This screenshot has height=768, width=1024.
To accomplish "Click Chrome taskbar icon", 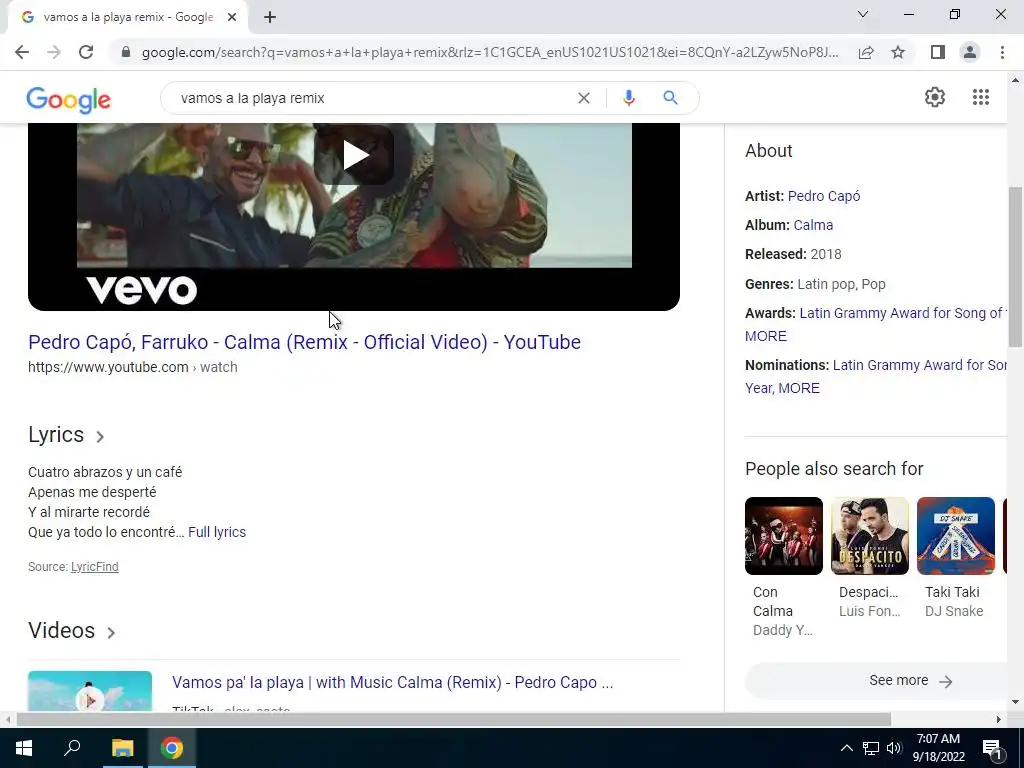I will (x=172, y=748).
